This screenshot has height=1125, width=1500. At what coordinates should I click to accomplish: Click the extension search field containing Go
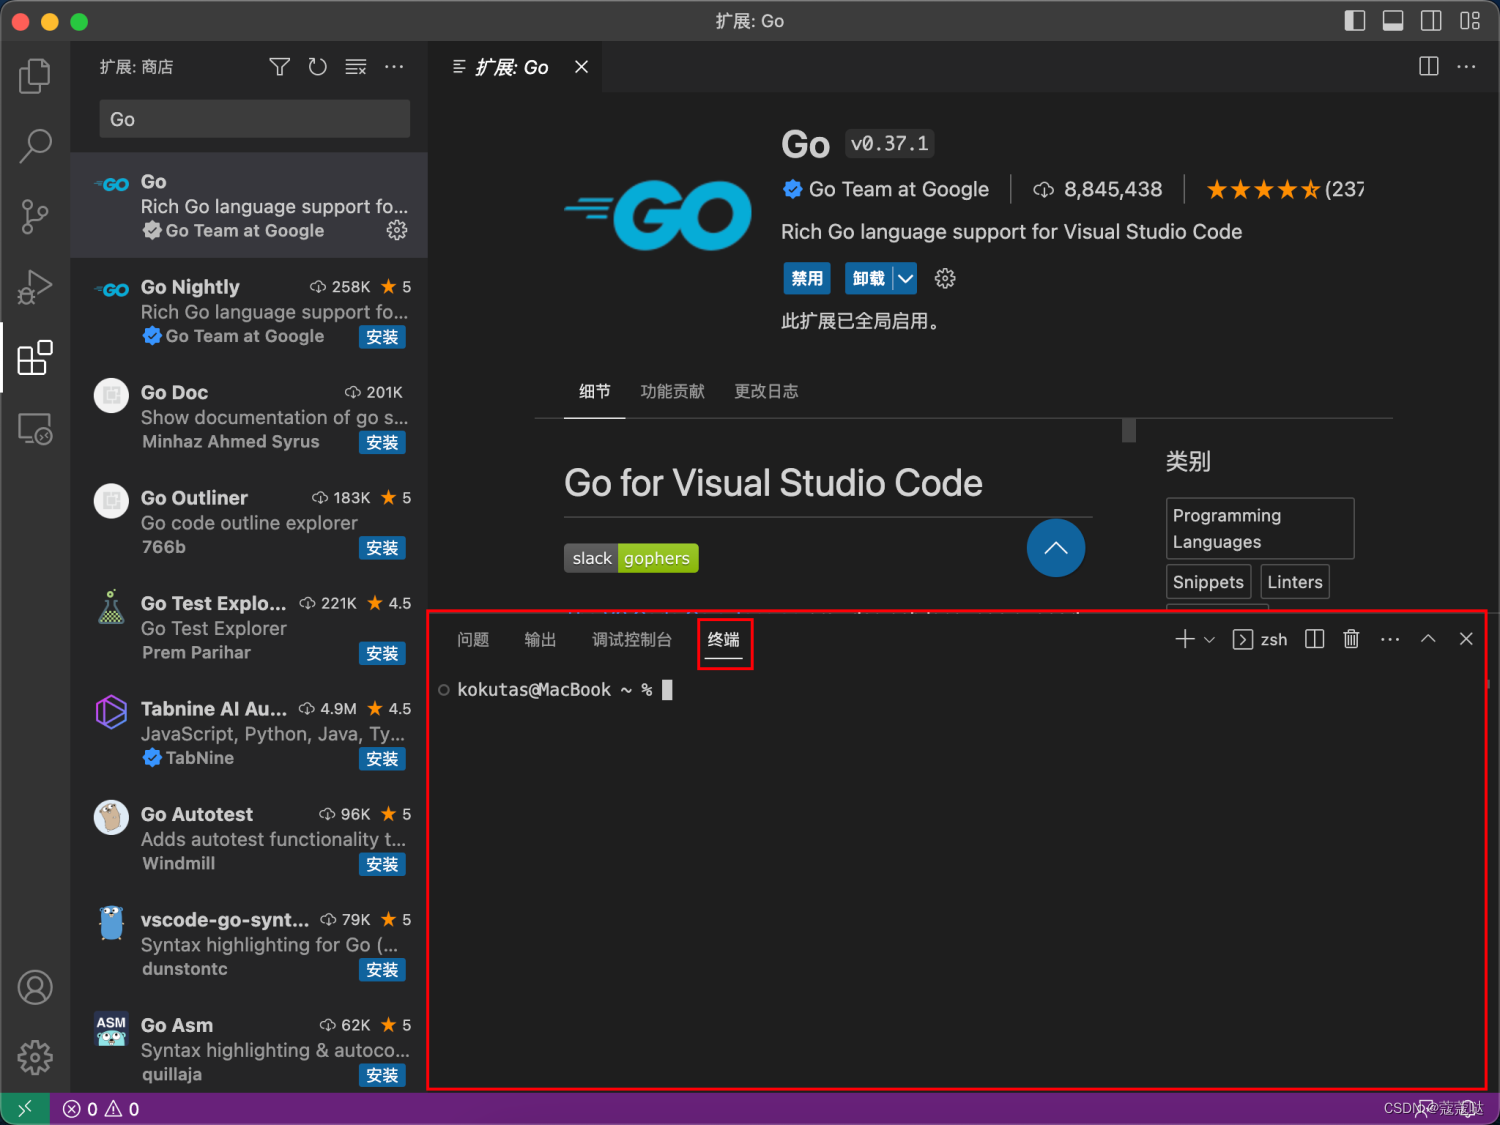pos(255,119)
